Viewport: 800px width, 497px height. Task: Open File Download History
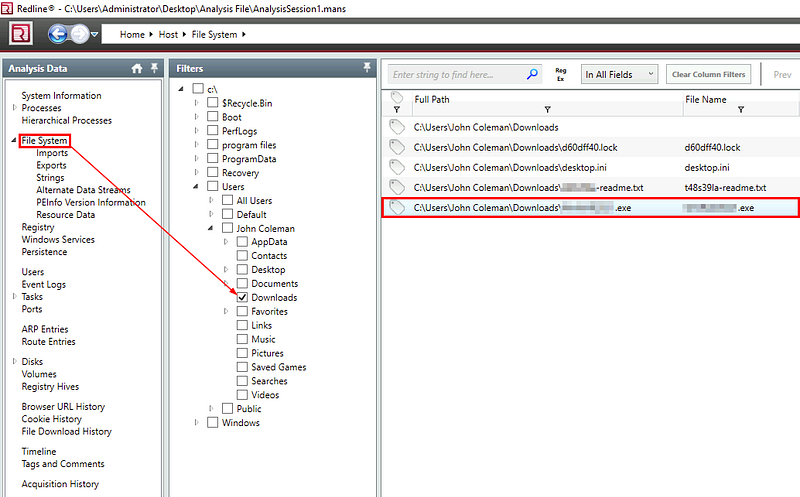coord(66,431)
